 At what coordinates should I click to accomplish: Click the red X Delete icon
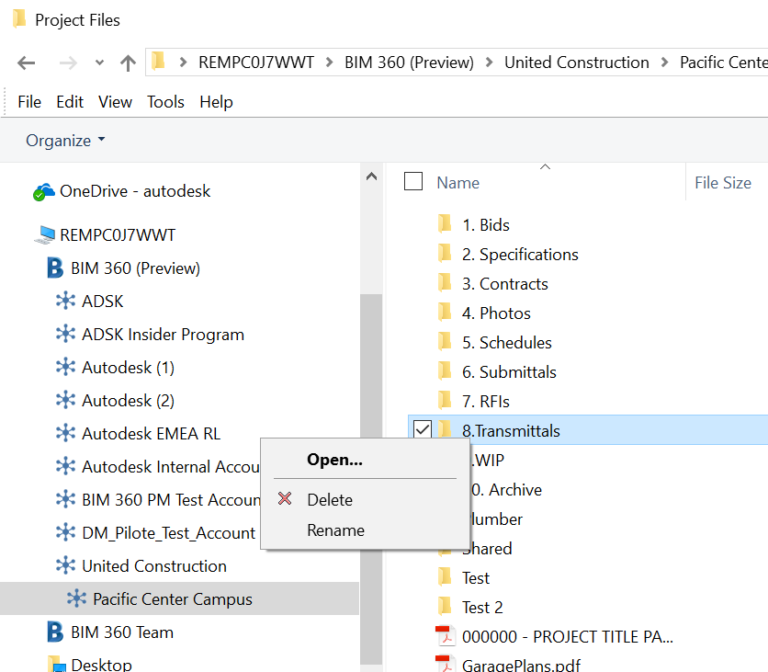(x=285, y=499)
